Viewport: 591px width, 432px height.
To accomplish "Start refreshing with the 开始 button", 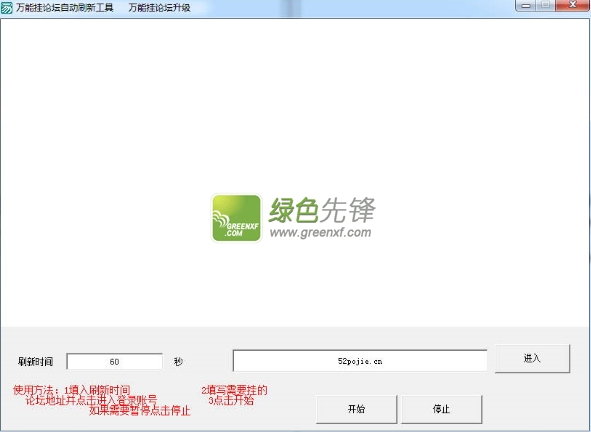I will (x=357, y=409).
